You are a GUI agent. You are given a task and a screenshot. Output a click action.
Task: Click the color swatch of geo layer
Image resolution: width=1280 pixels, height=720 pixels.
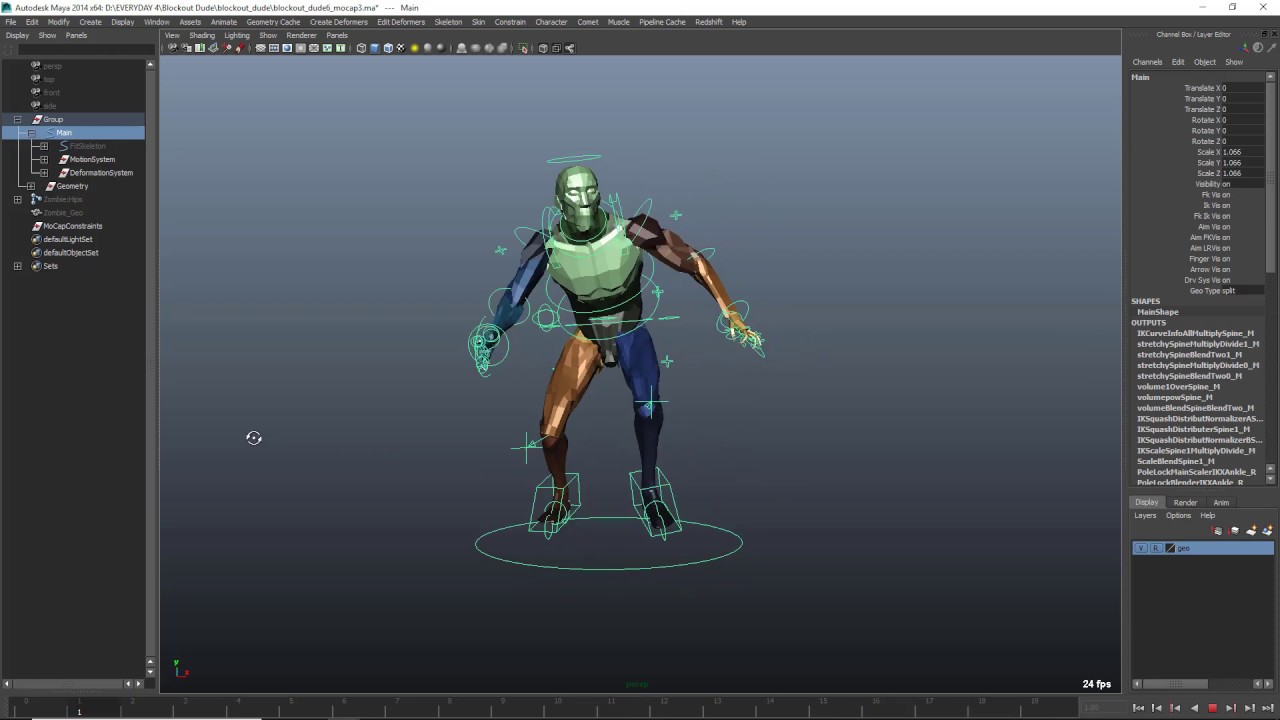tap(1170, 548)
